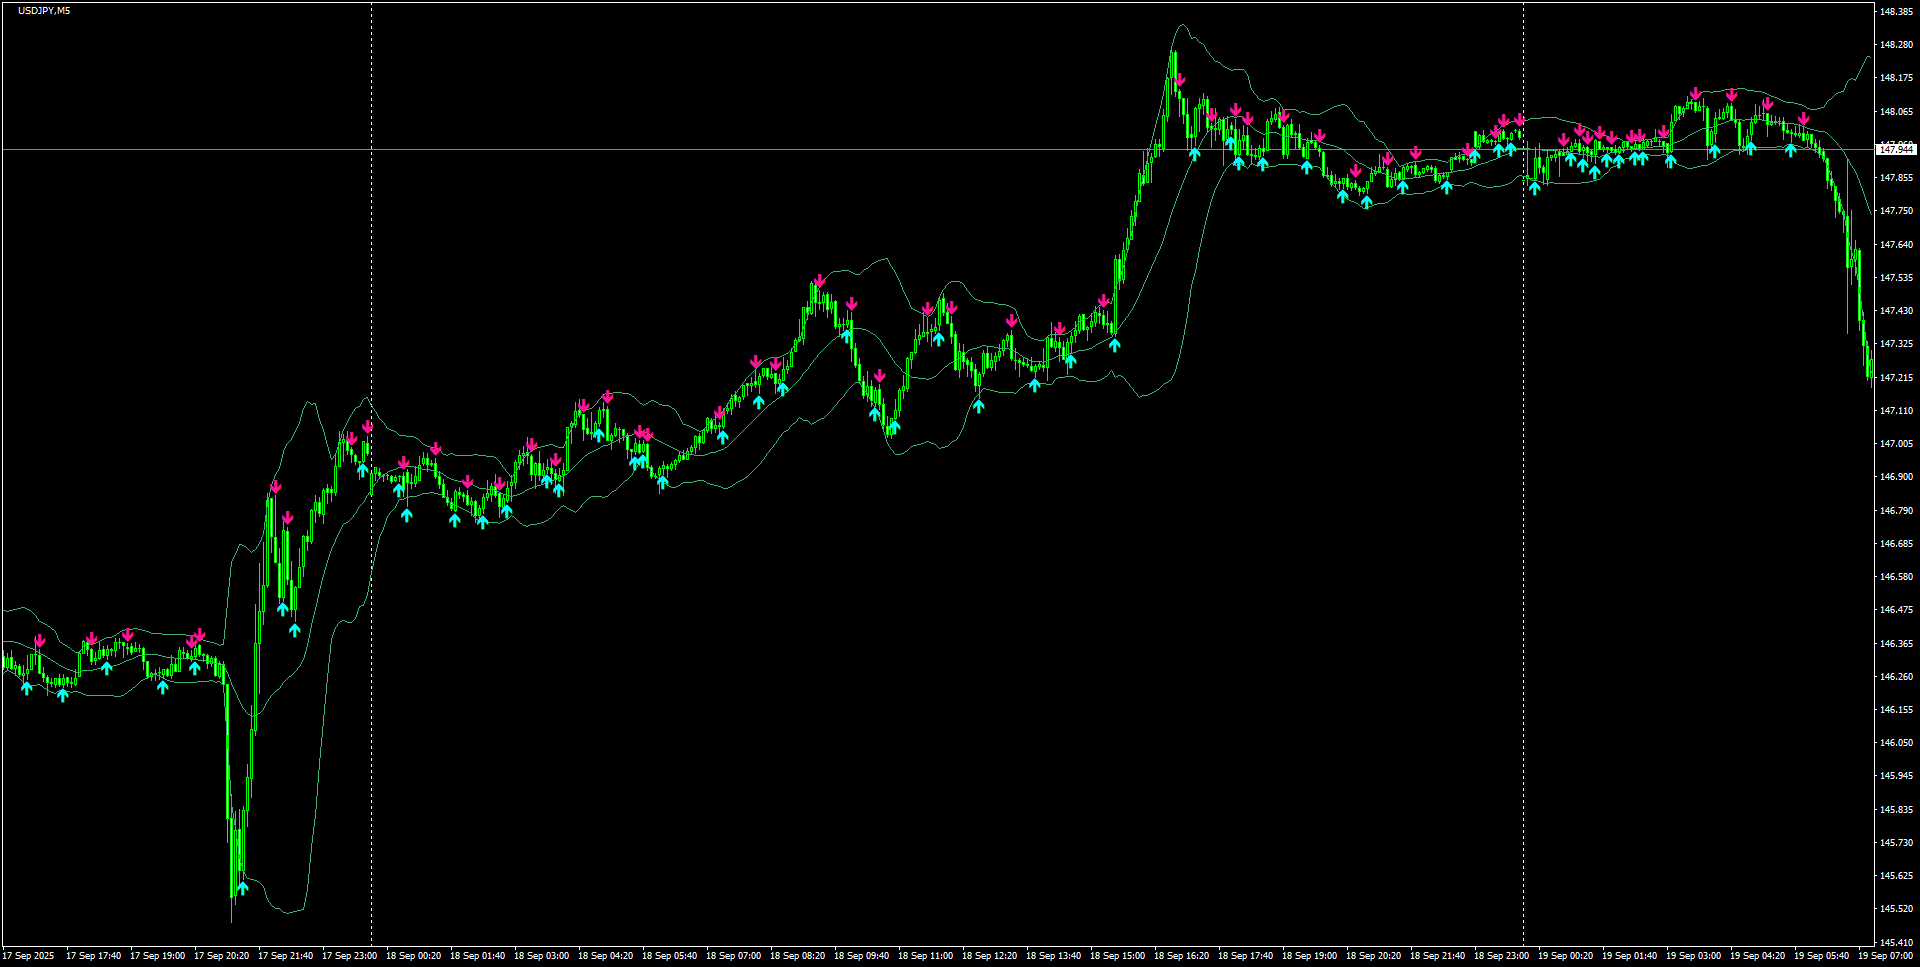
Task: Click the 147.535 price axis label
Action: pos(1896,278)
